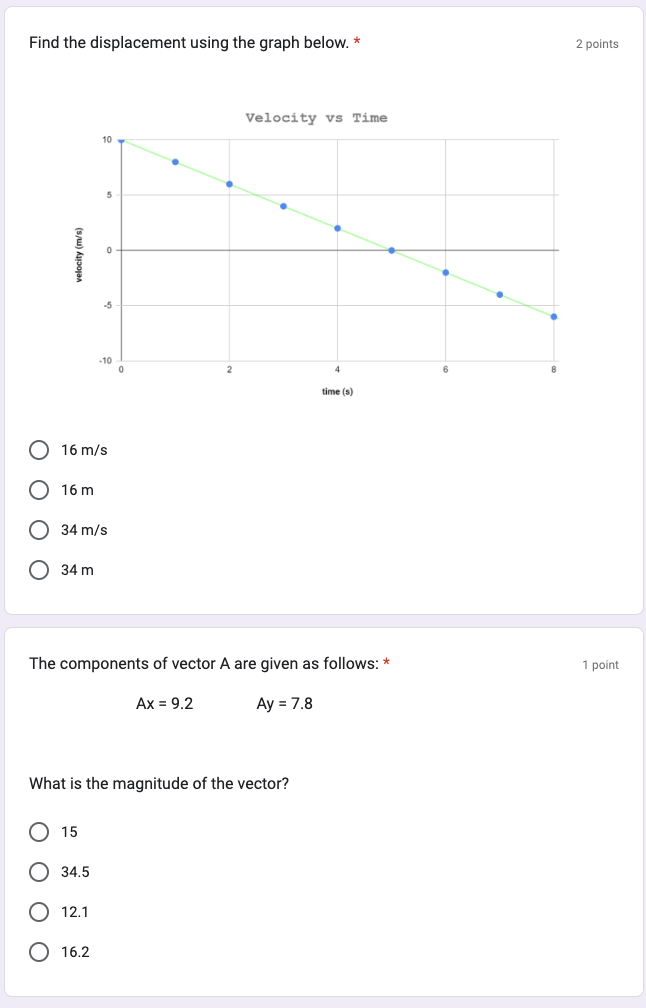The height and width of the screenshot is (1008, 646).
Task: Click the last data point at 8 seconds
Action: (x=553, y=316)
